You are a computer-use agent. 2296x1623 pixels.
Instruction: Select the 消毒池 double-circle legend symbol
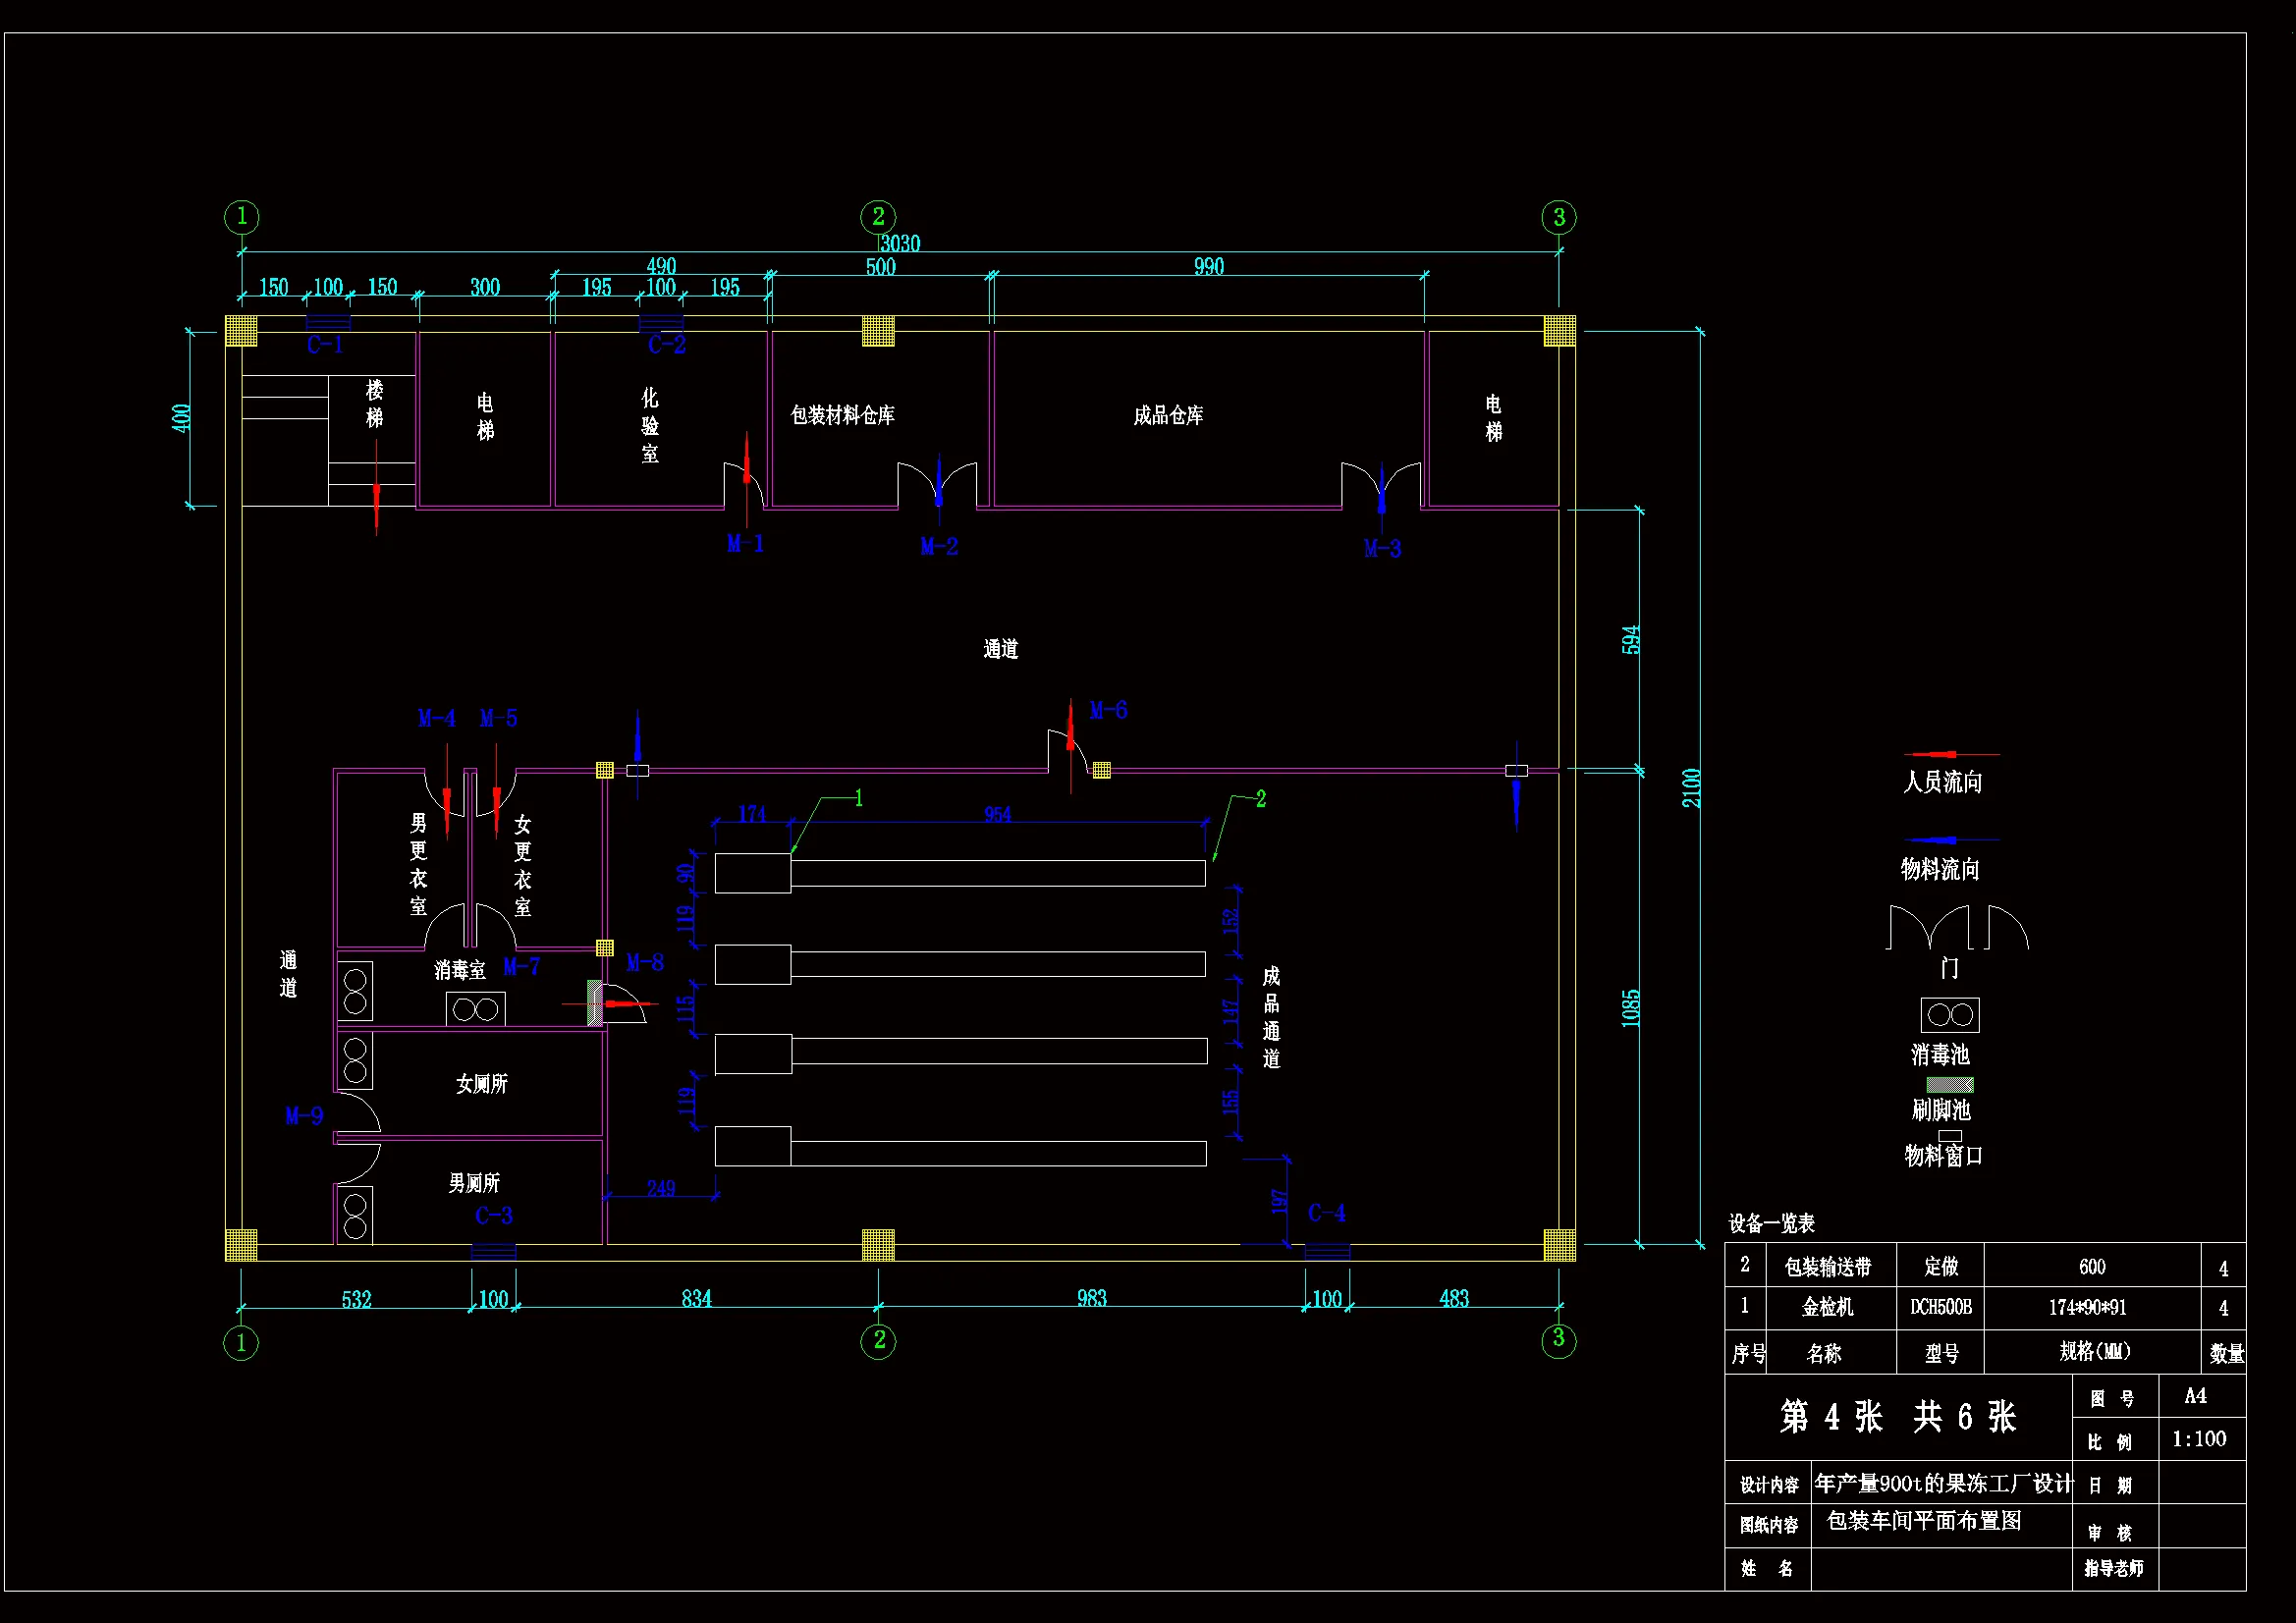(x=1949, y=1015)
